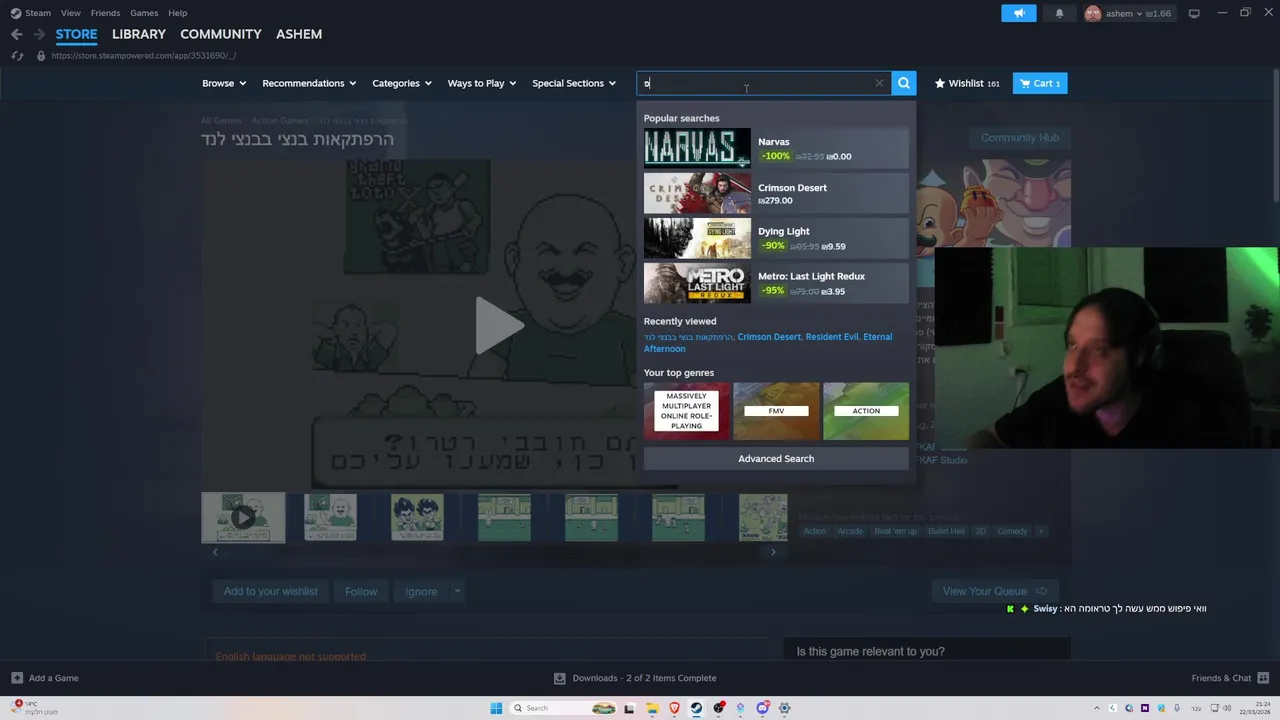Open File Explorer from the taskbar
The height and width of the screenshot is (720, 1280).
point(651,708)
